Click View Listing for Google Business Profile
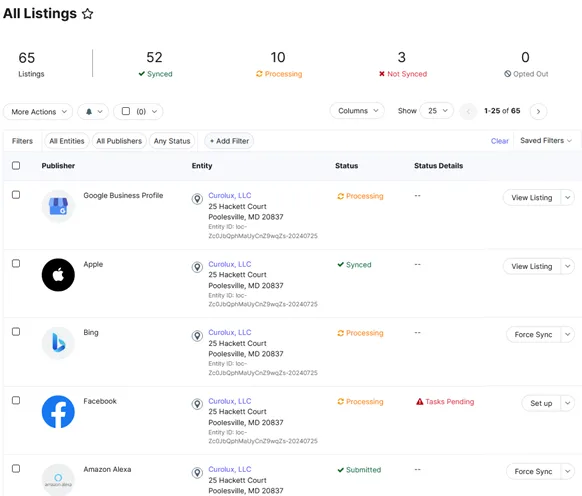The width and height of the screenshot is (582, 496). click(x=532, y=198)
